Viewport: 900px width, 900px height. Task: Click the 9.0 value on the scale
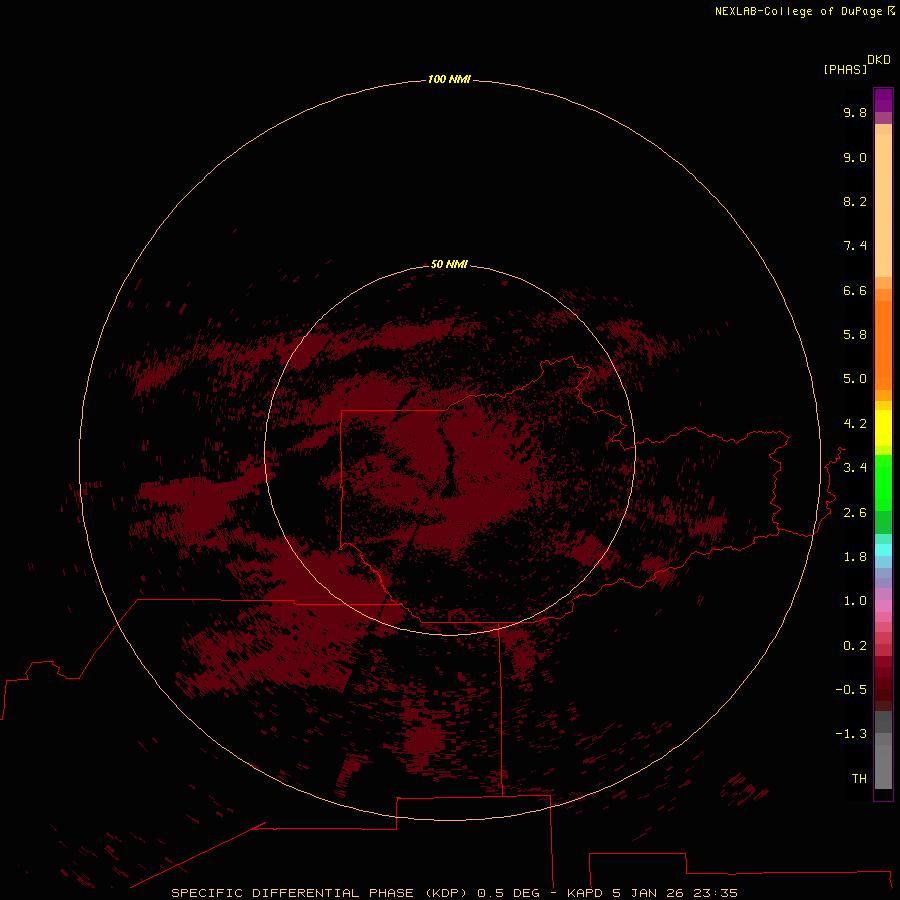pyautogui.click(x=855, y=157)
